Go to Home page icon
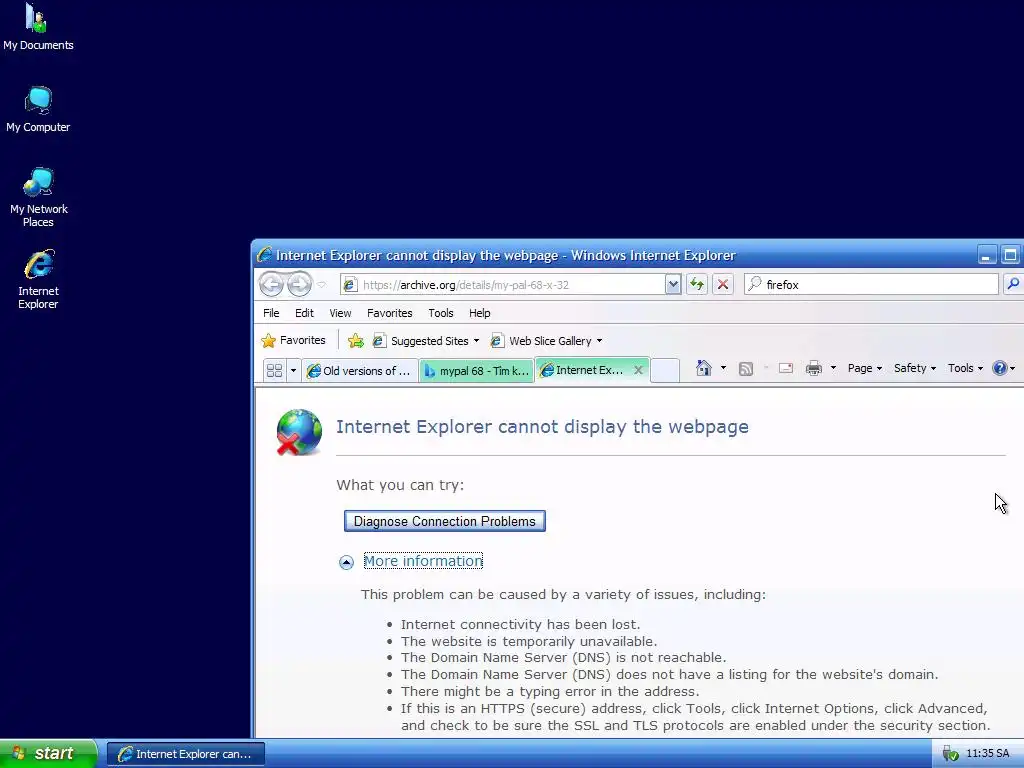Screen dimensions: 1024x768 [x=703, y=368]
